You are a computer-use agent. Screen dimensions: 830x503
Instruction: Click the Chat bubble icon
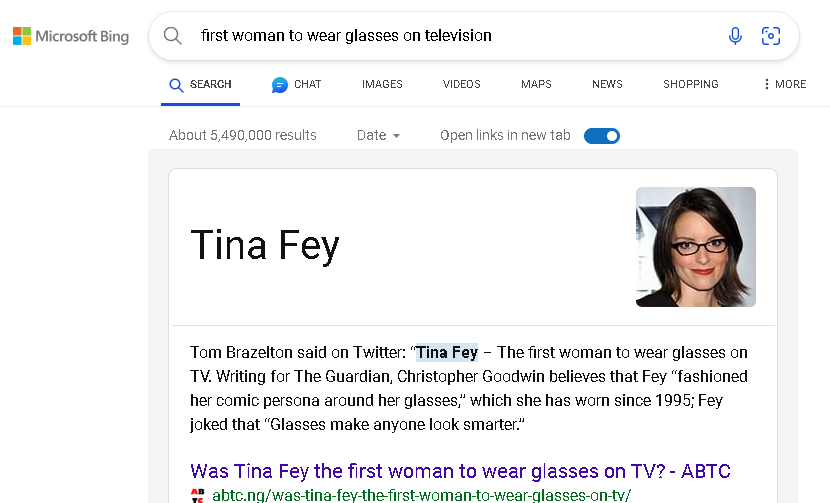pyautogui.click(x=280, y=85)
